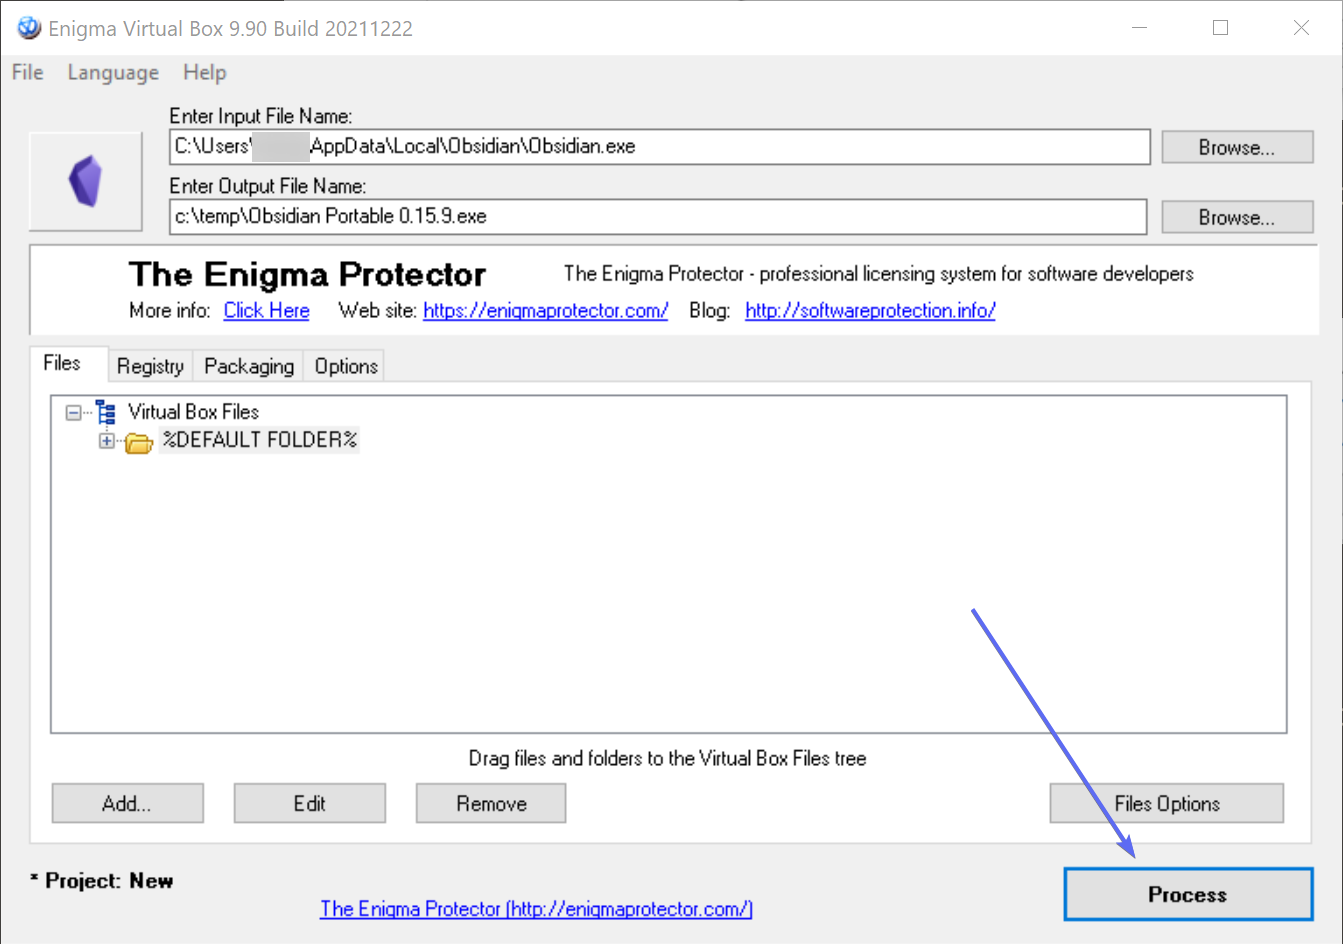Click 'The Enigma Protector' banner heading
The height and width of the screenshot is (944, 1343).
point(307,274)
